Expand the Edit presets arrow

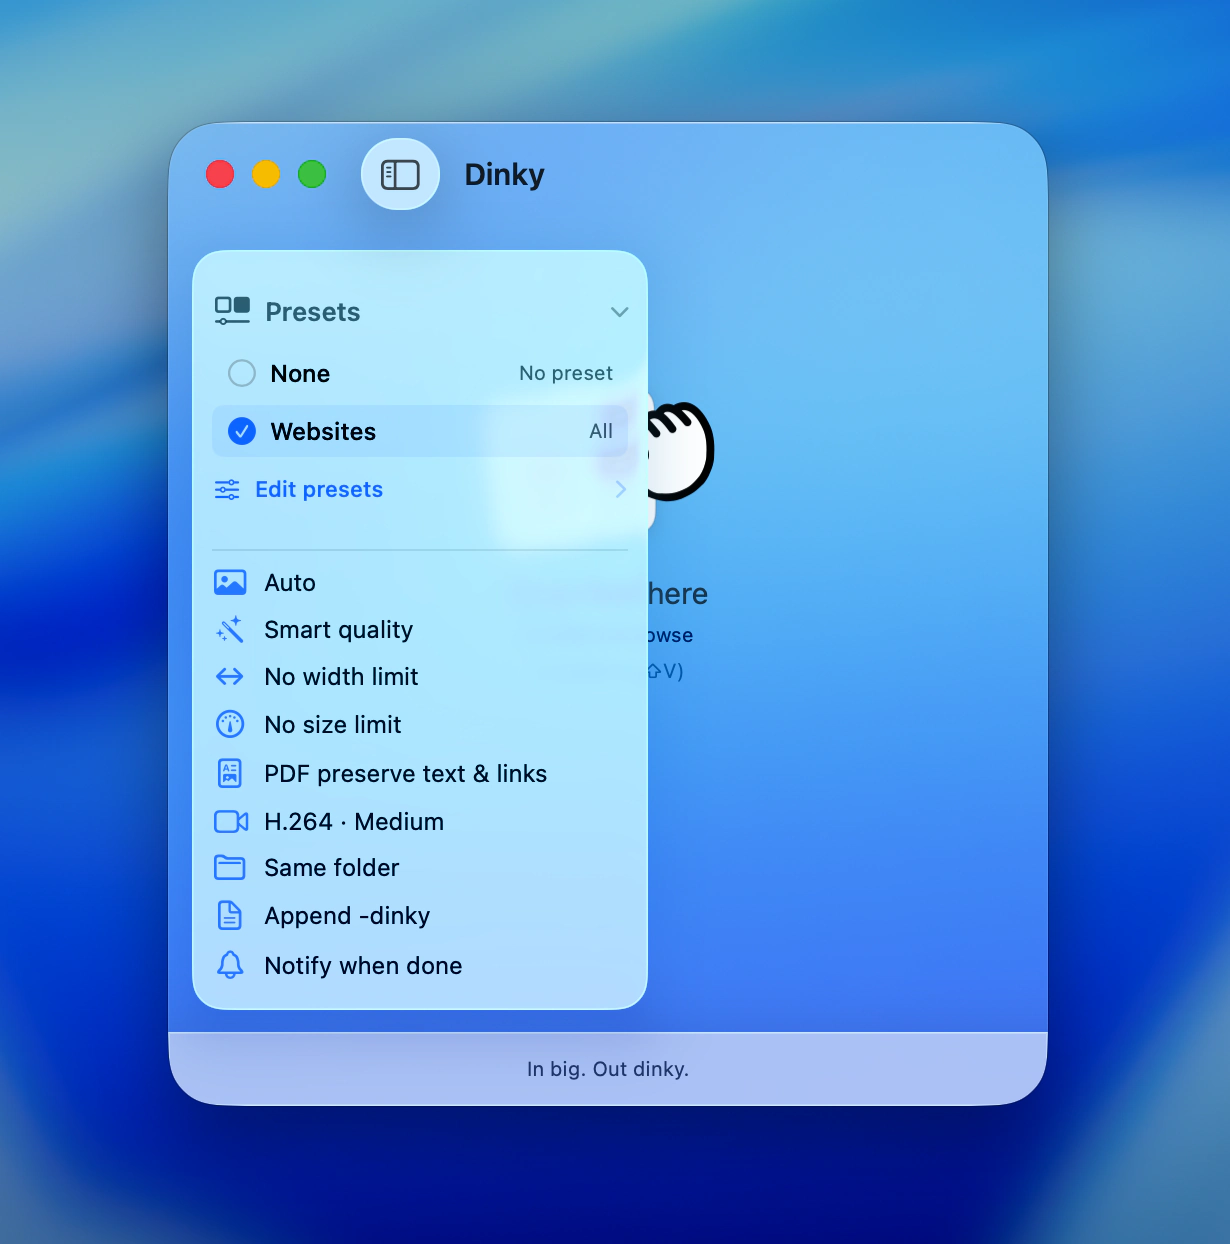point(620,489)
